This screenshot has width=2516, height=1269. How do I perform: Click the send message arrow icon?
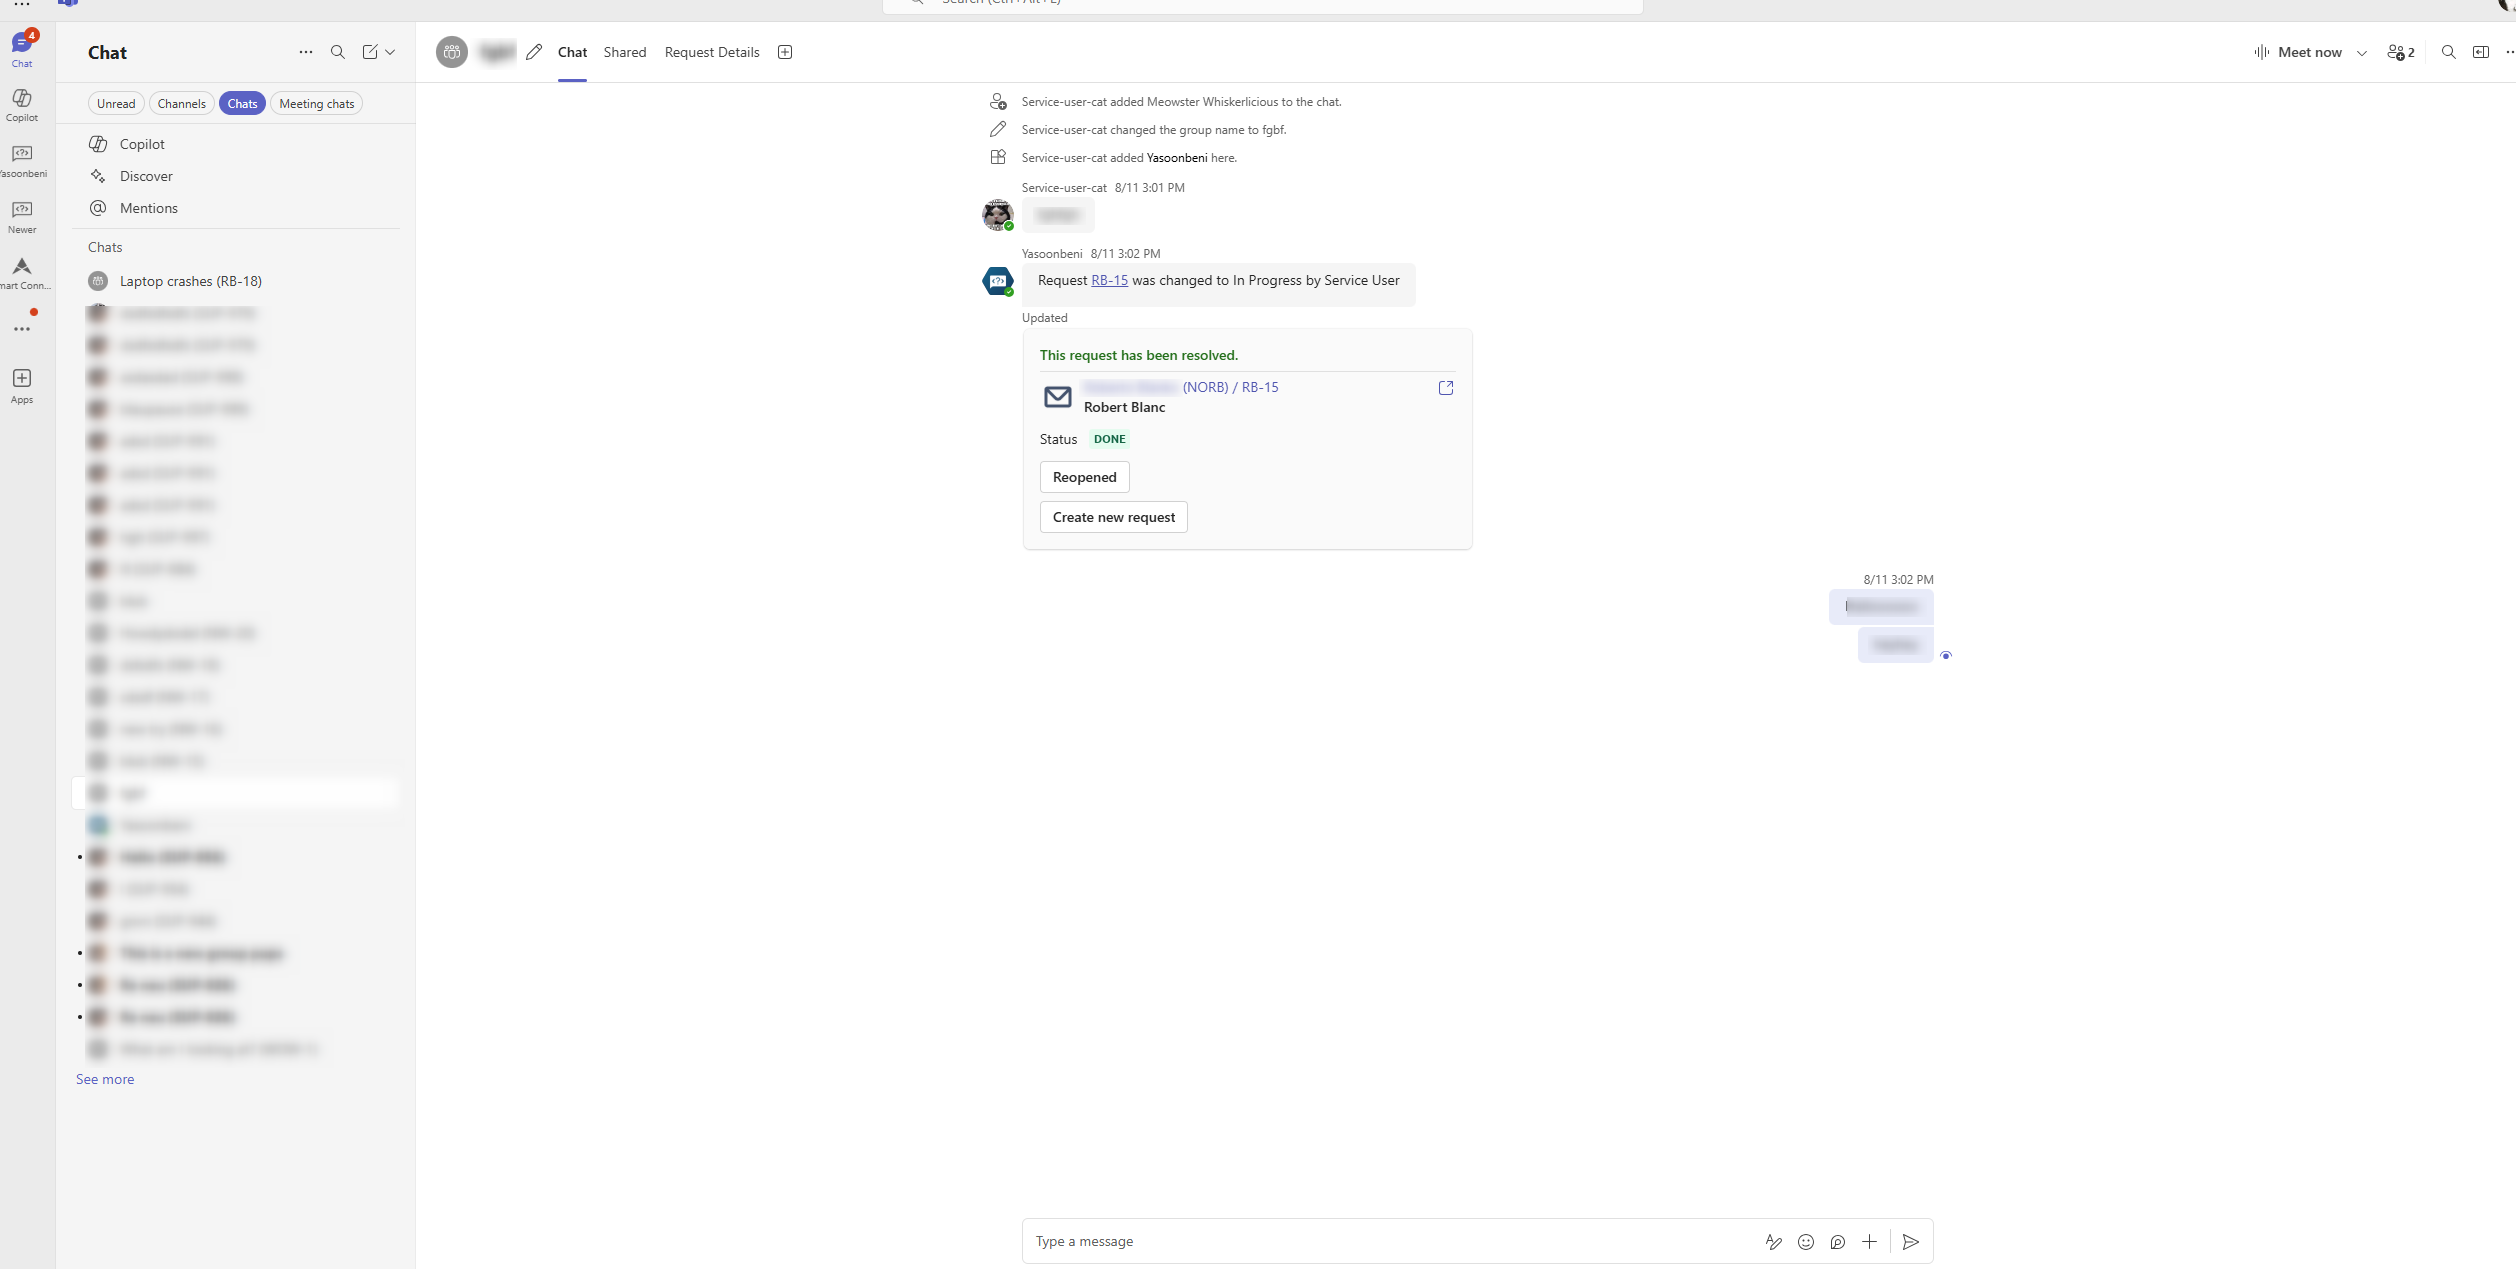click(x=1910, y=1241)
